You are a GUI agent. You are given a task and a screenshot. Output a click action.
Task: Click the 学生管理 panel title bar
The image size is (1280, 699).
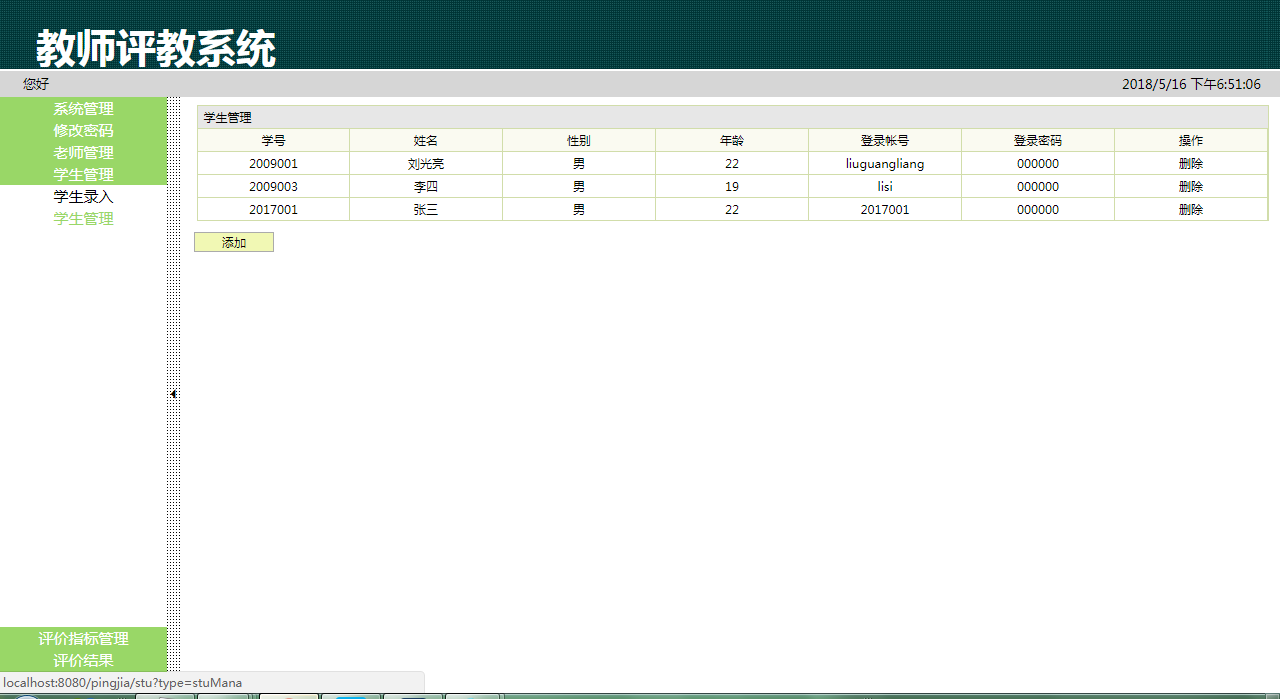(x=732, y=118)
